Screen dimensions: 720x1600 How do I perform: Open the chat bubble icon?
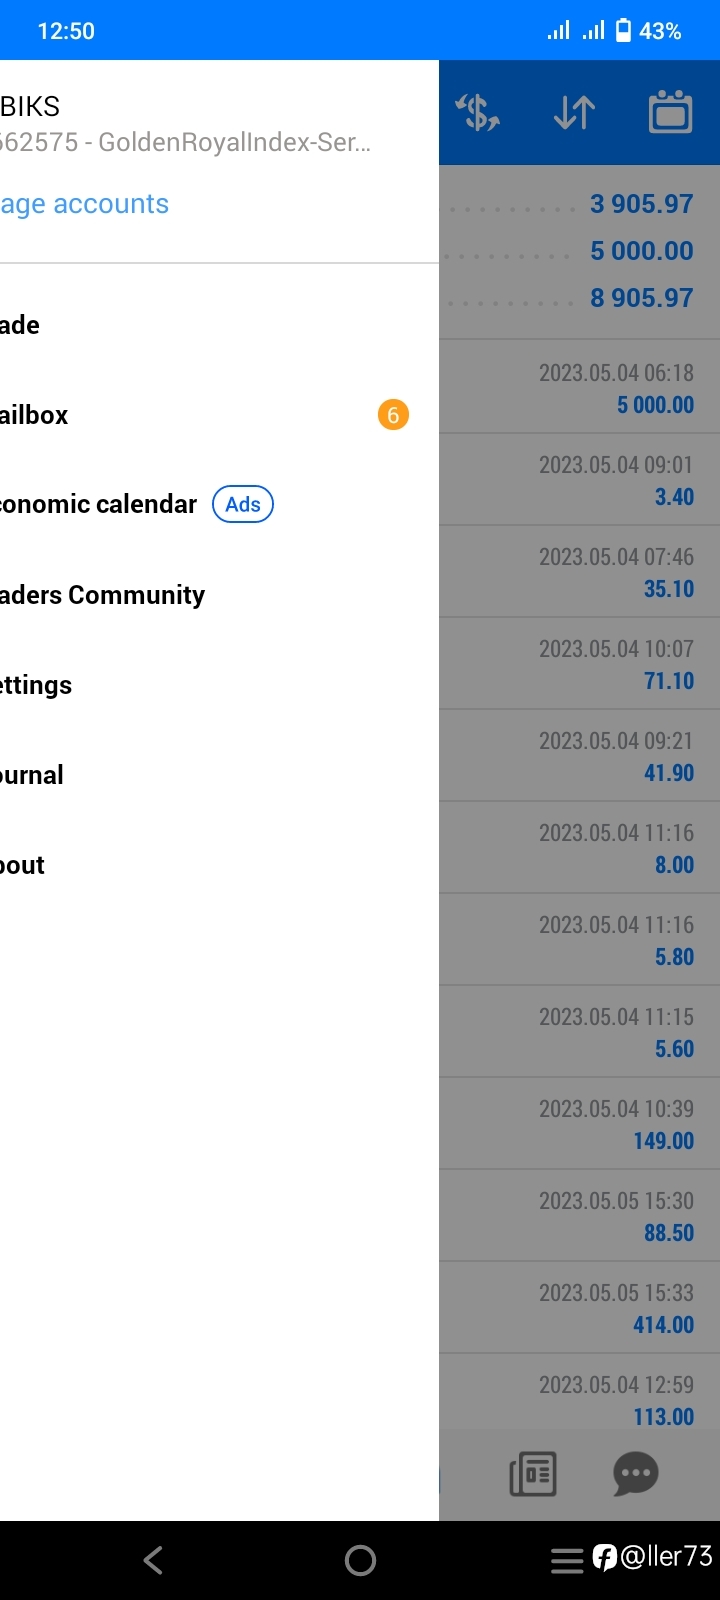635,1473
